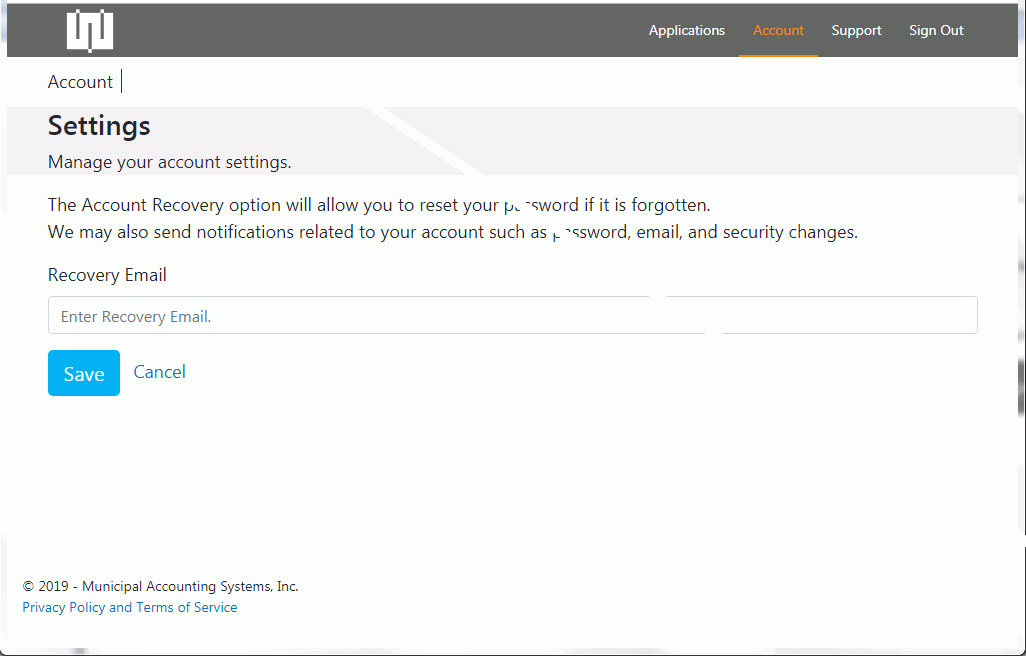The image size is (1026, 656).
Task: Click the notifications description sentence
Action: pos(452,232)
